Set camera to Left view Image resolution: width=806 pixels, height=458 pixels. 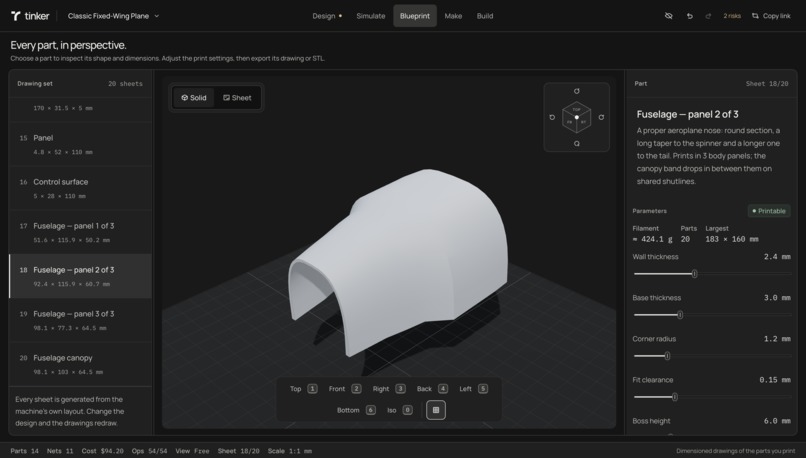(x=473, y=389)
